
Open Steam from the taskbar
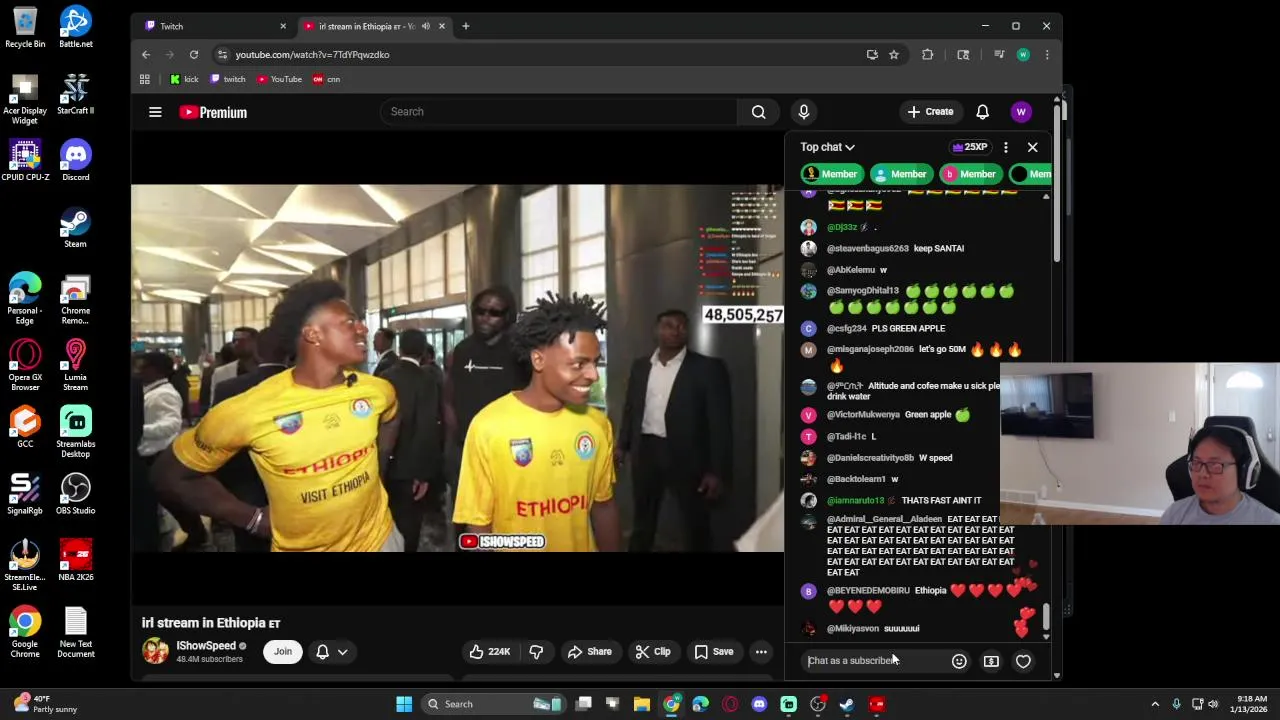[x=847, y=704]
